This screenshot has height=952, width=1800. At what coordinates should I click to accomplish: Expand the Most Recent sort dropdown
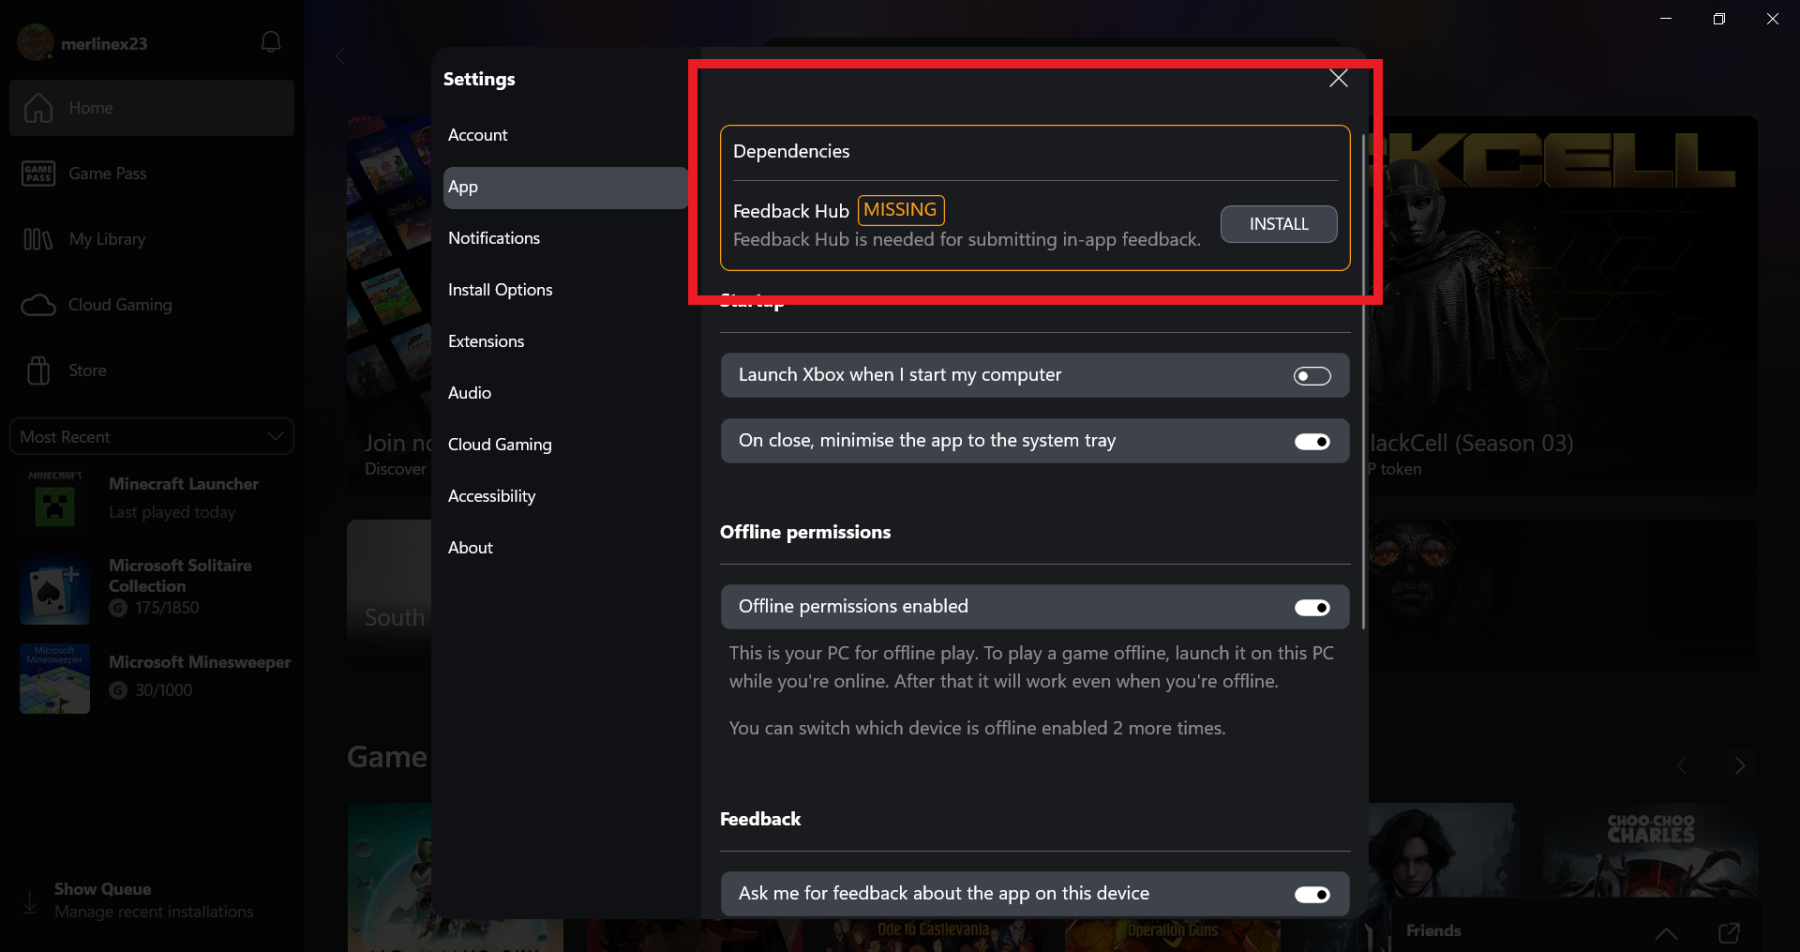coord(151,437)
